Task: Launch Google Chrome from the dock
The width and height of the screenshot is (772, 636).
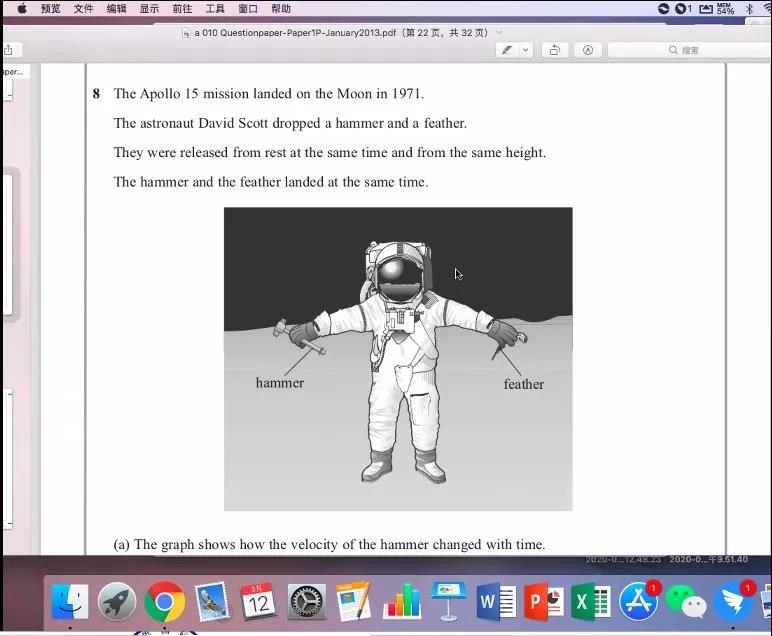Action: [164, 602]
